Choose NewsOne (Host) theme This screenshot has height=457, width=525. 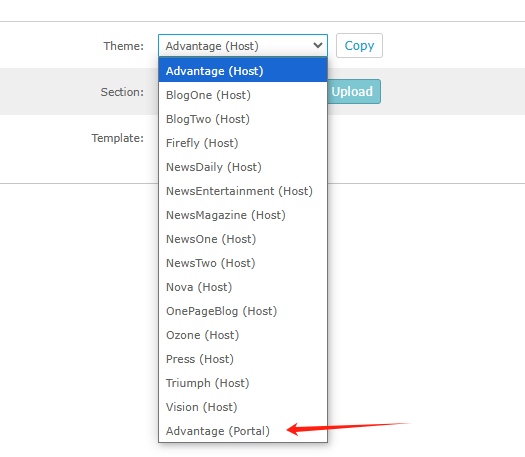coord(243,239)
